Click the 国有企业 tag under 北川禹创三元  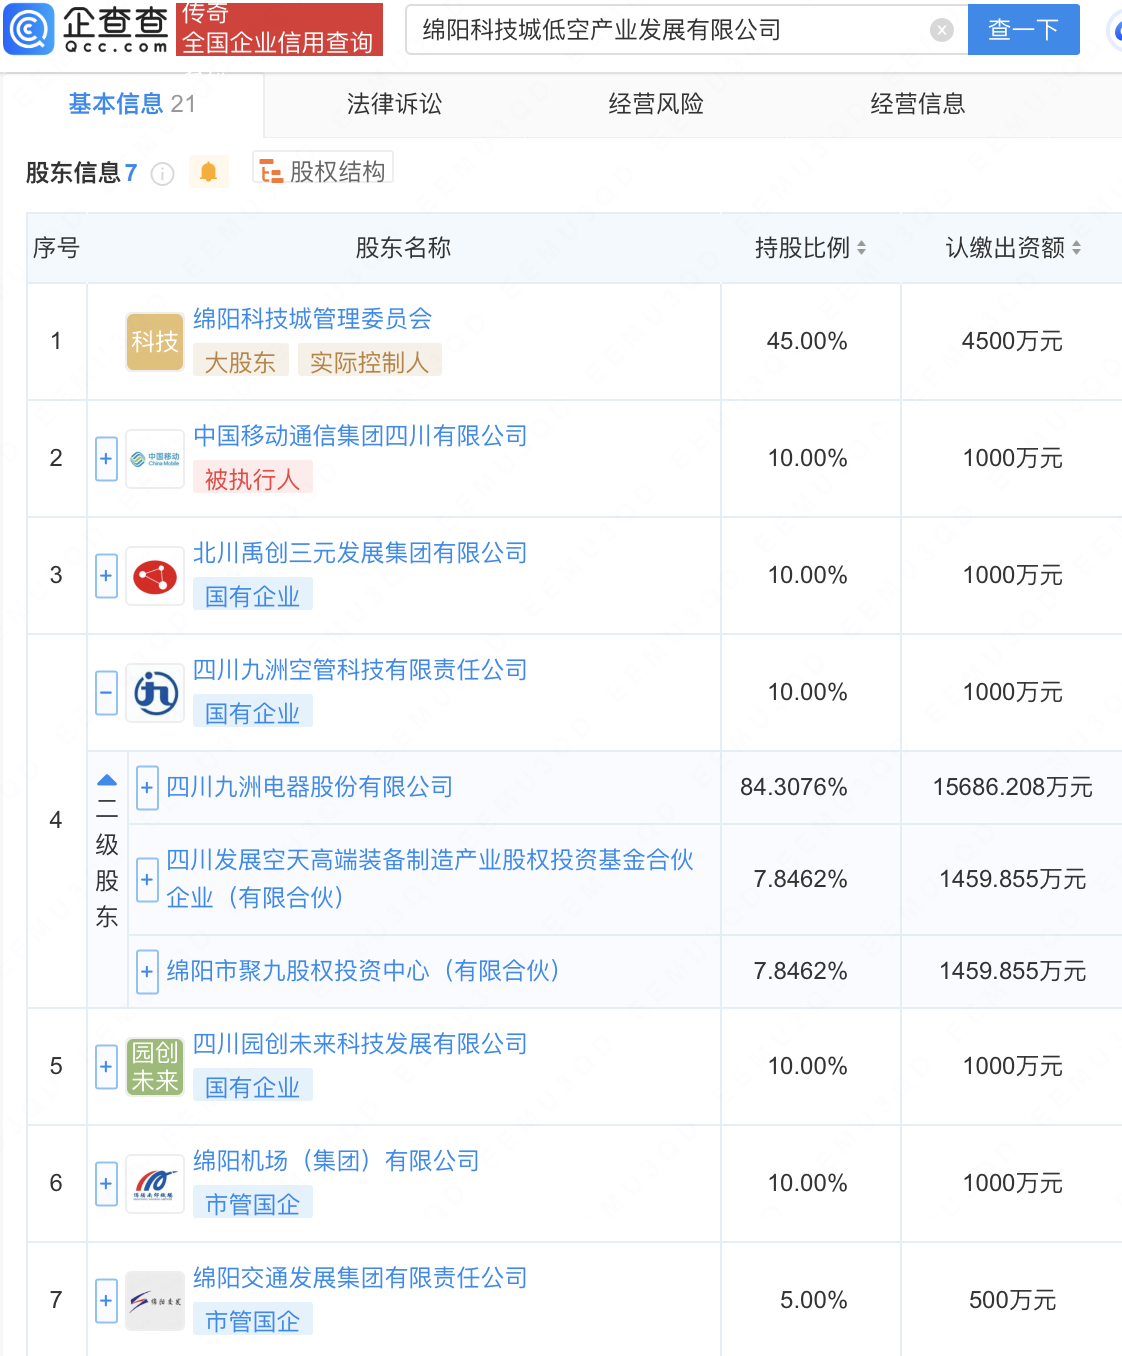(x=252, y=596)
